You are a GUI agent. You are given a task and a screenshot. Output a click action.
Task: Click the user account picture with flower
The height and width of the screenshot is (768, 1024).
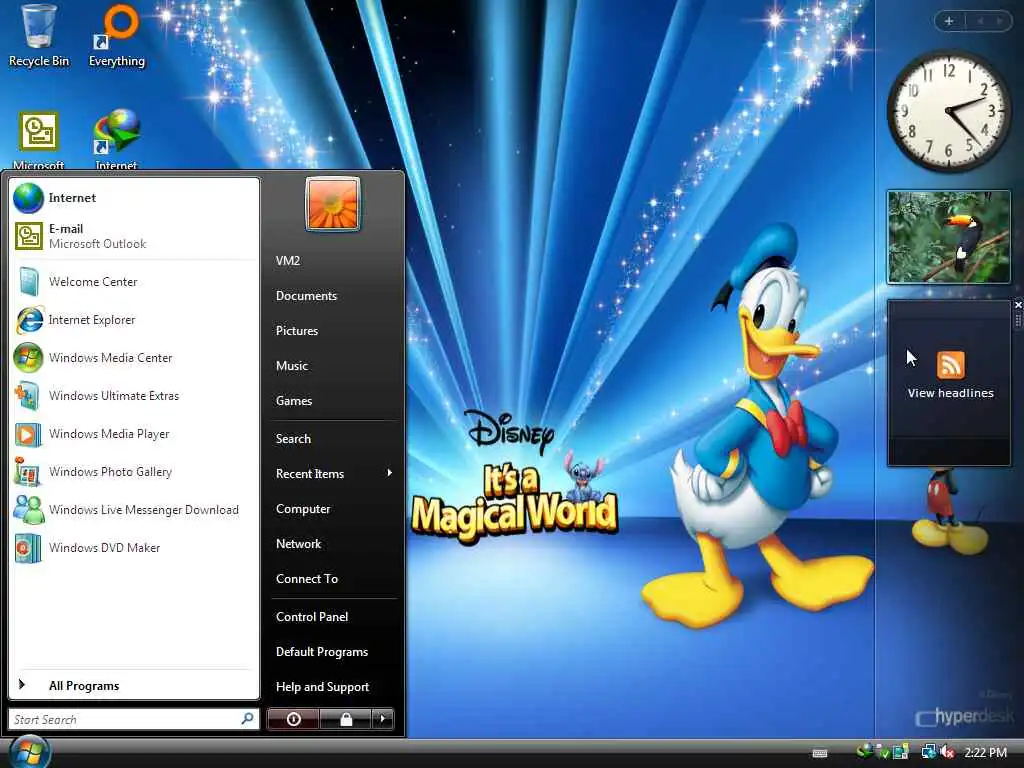tap(332, 204)
